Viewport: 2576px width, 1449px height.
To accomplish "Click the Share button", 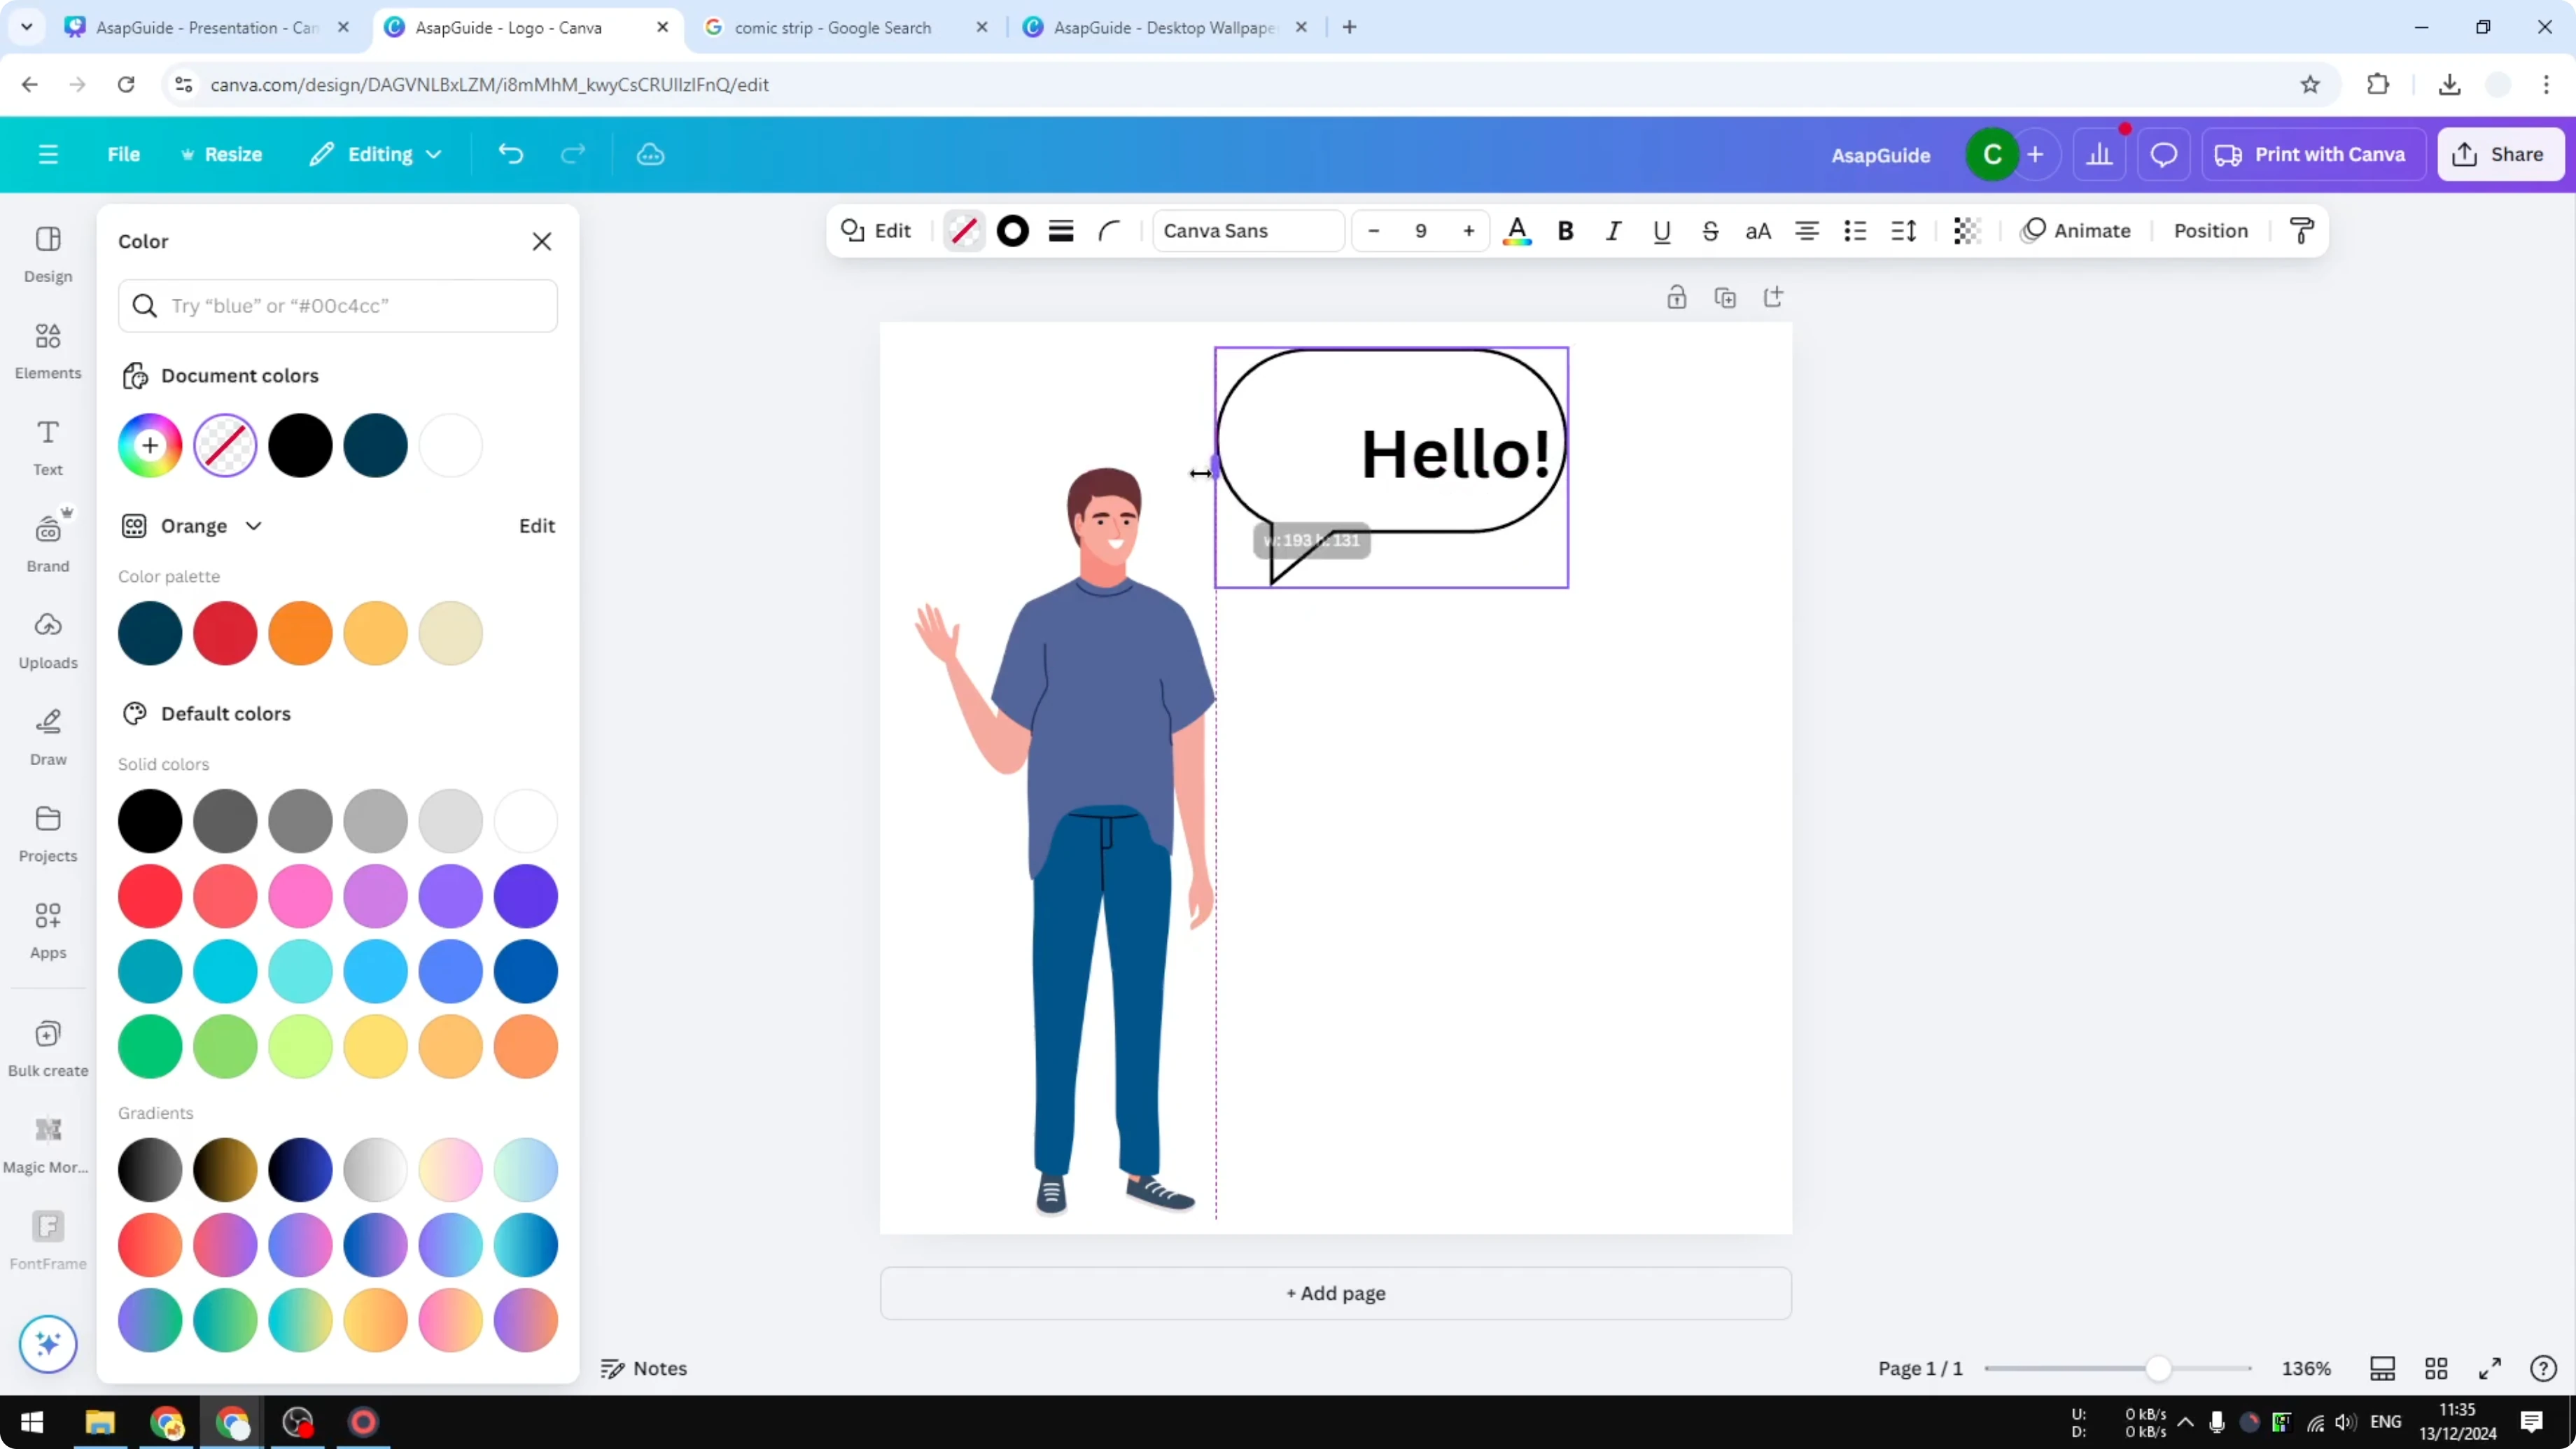I will 2501,154.
